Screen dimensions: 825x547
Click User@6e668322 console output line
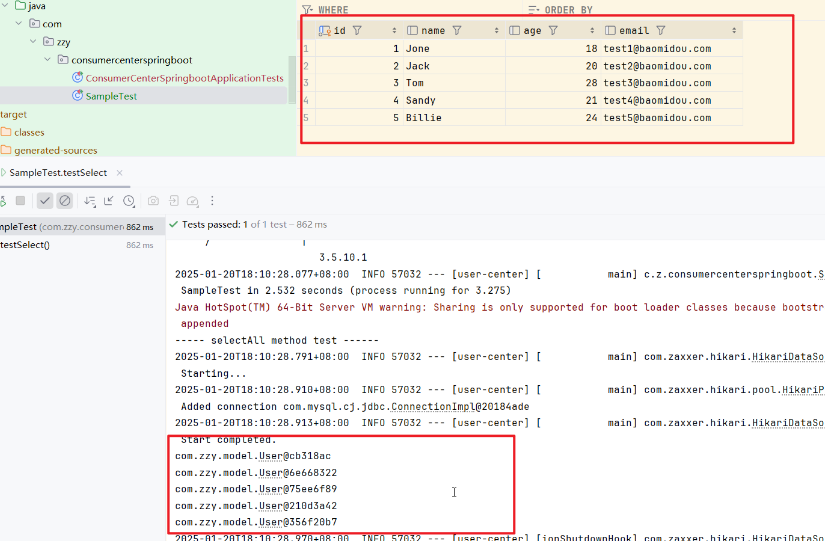click(256, 472)
